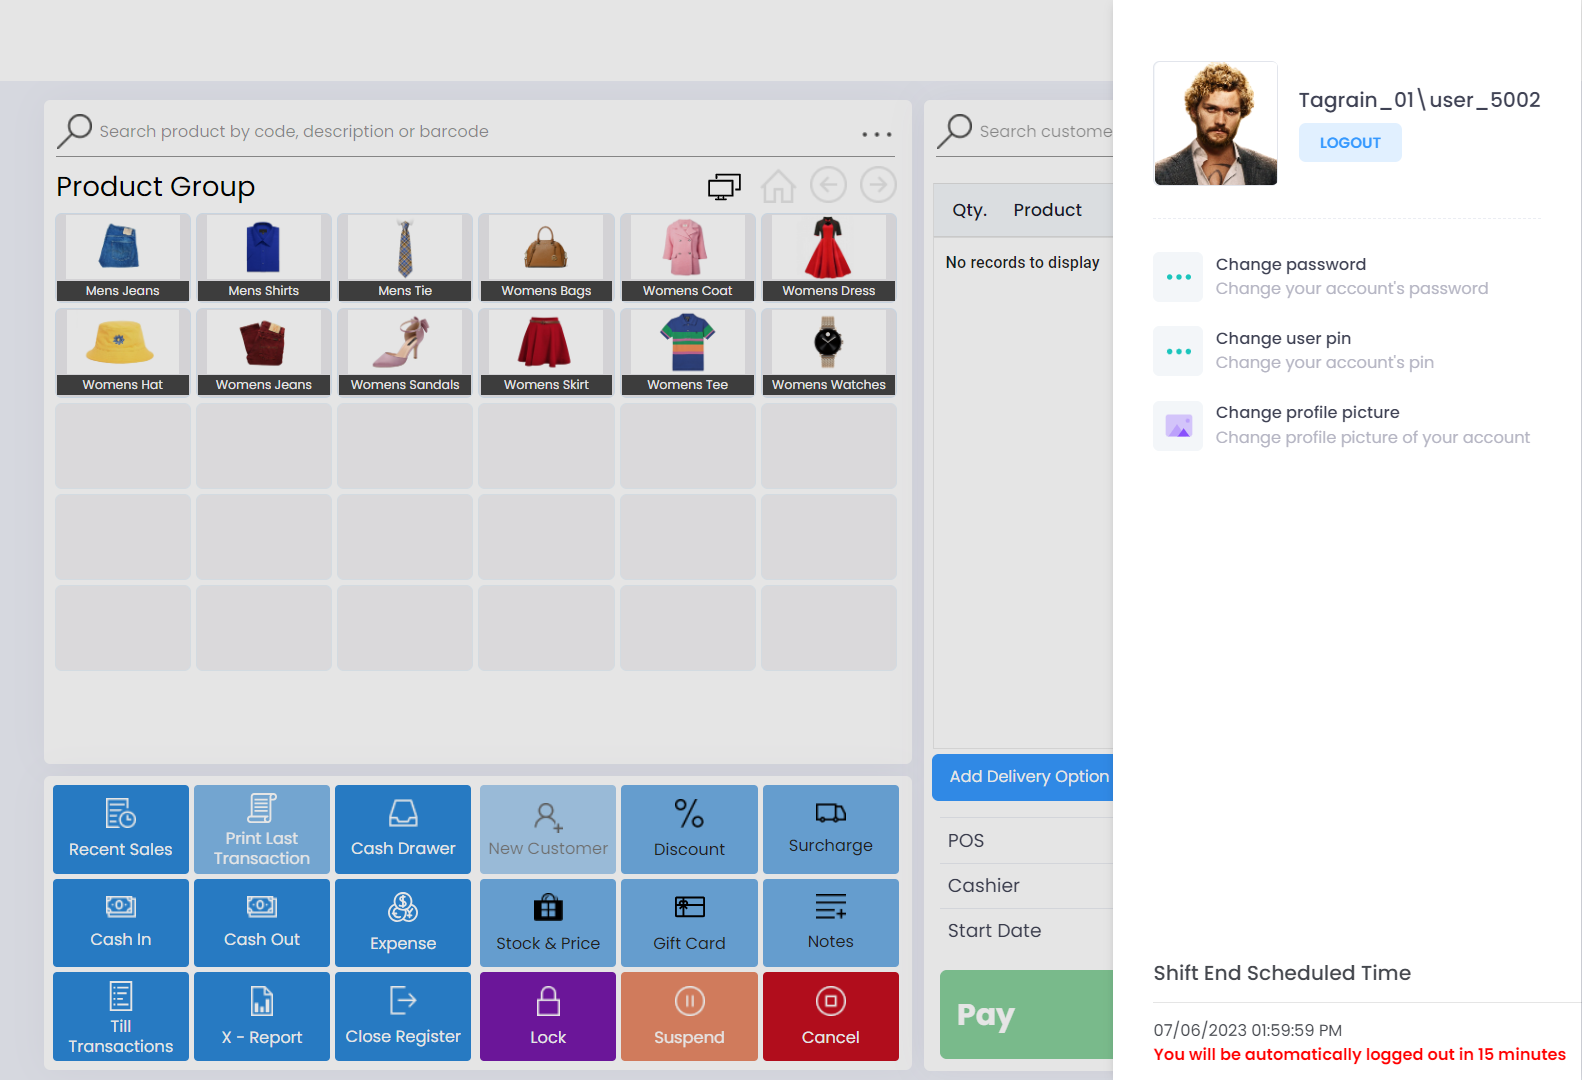Apply a Discount to the sale

[x=689, y=829]
